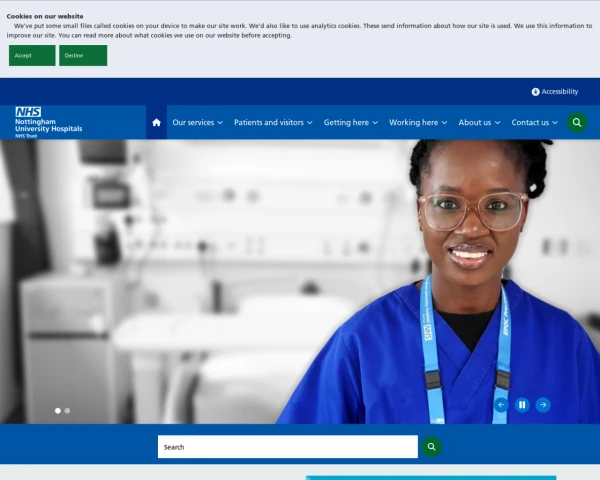
Task: Expand the Getting here chevron
Action: (375, 123)
